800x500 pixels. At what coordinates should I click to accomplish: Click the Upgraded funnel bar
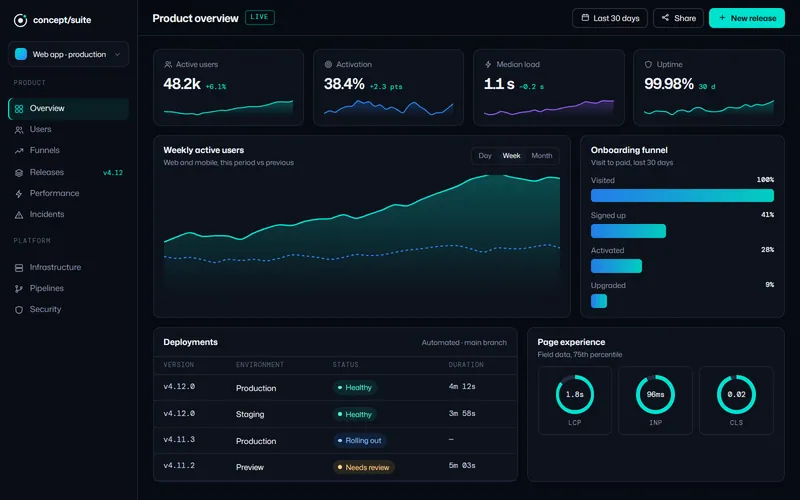tap(599, 301)
